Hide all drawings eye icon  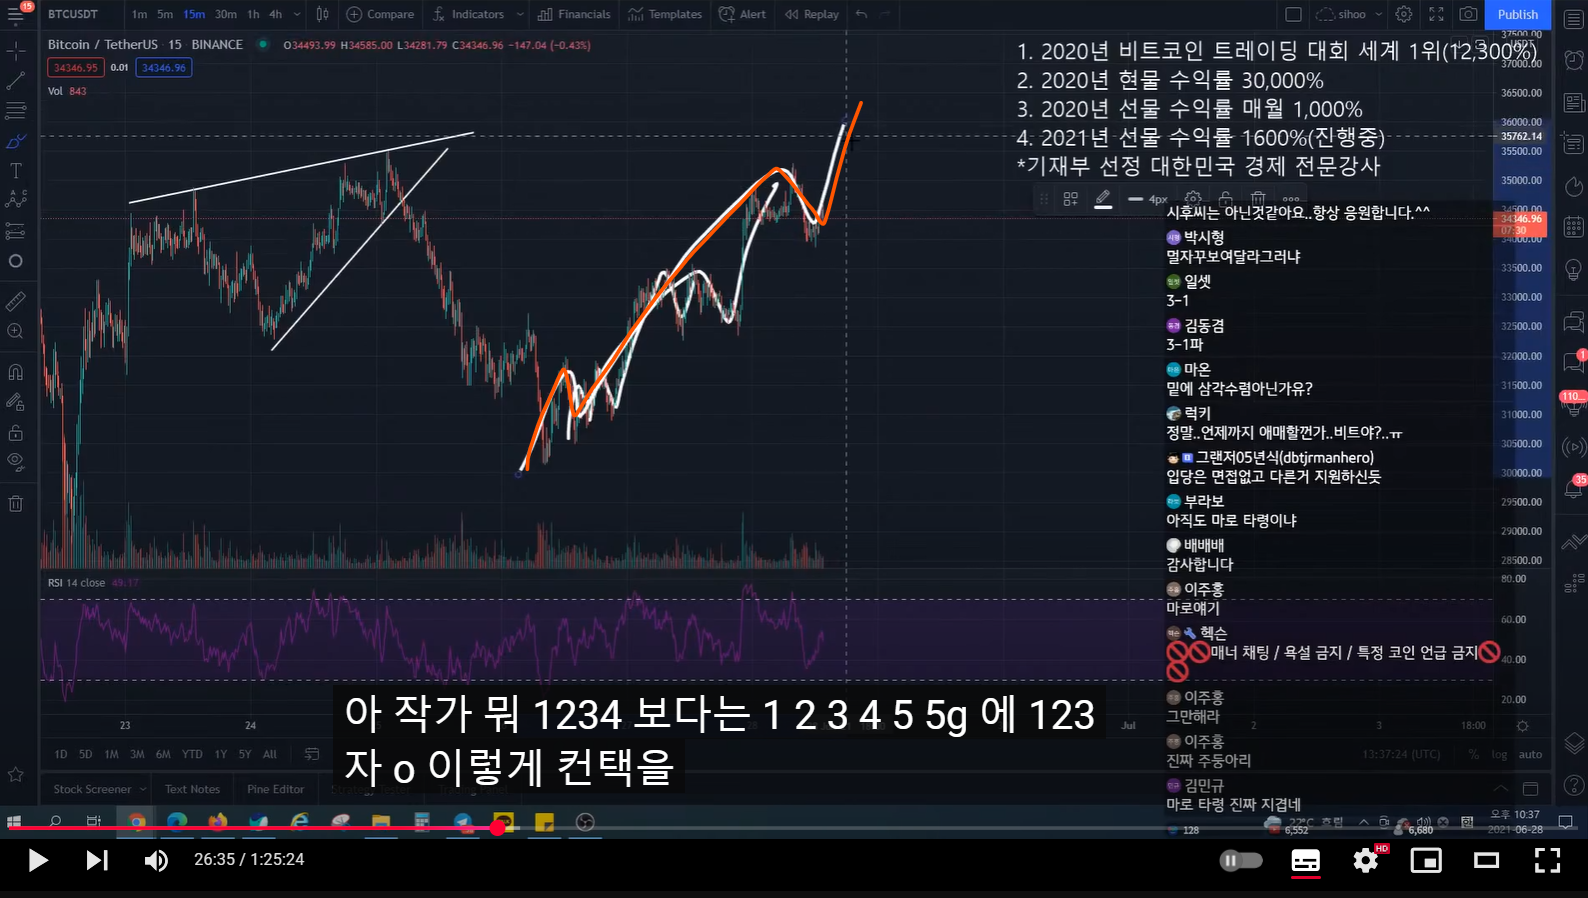16,462
